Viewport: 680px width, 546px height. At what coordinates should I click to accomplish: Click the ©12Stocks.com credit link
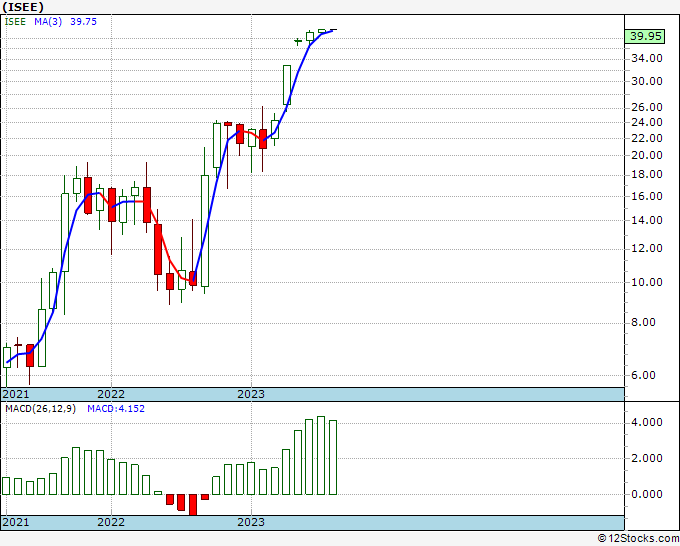[x=638, y=539]
